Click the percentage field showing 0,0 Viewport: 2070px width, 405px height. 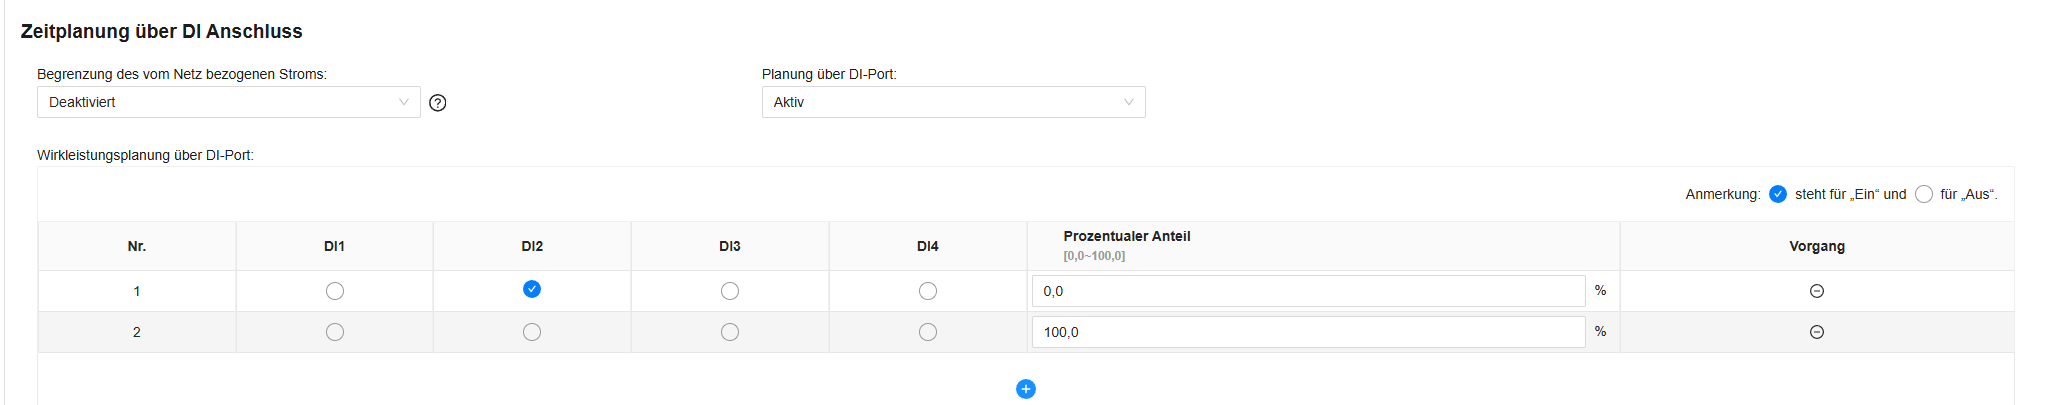click(x=1308, y=291)
